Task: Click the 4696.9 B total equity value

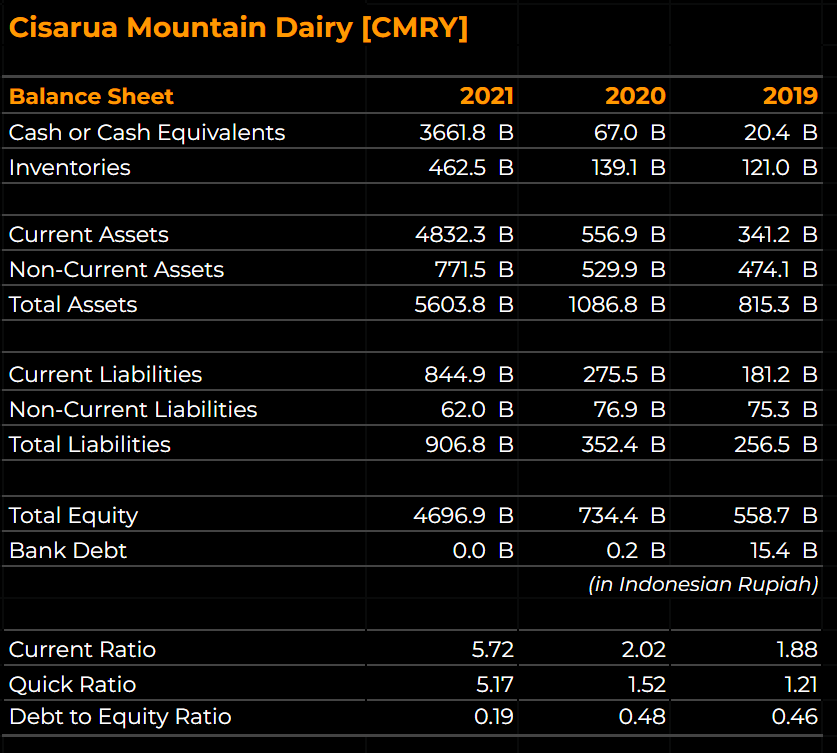Action: tap(463, 516)
